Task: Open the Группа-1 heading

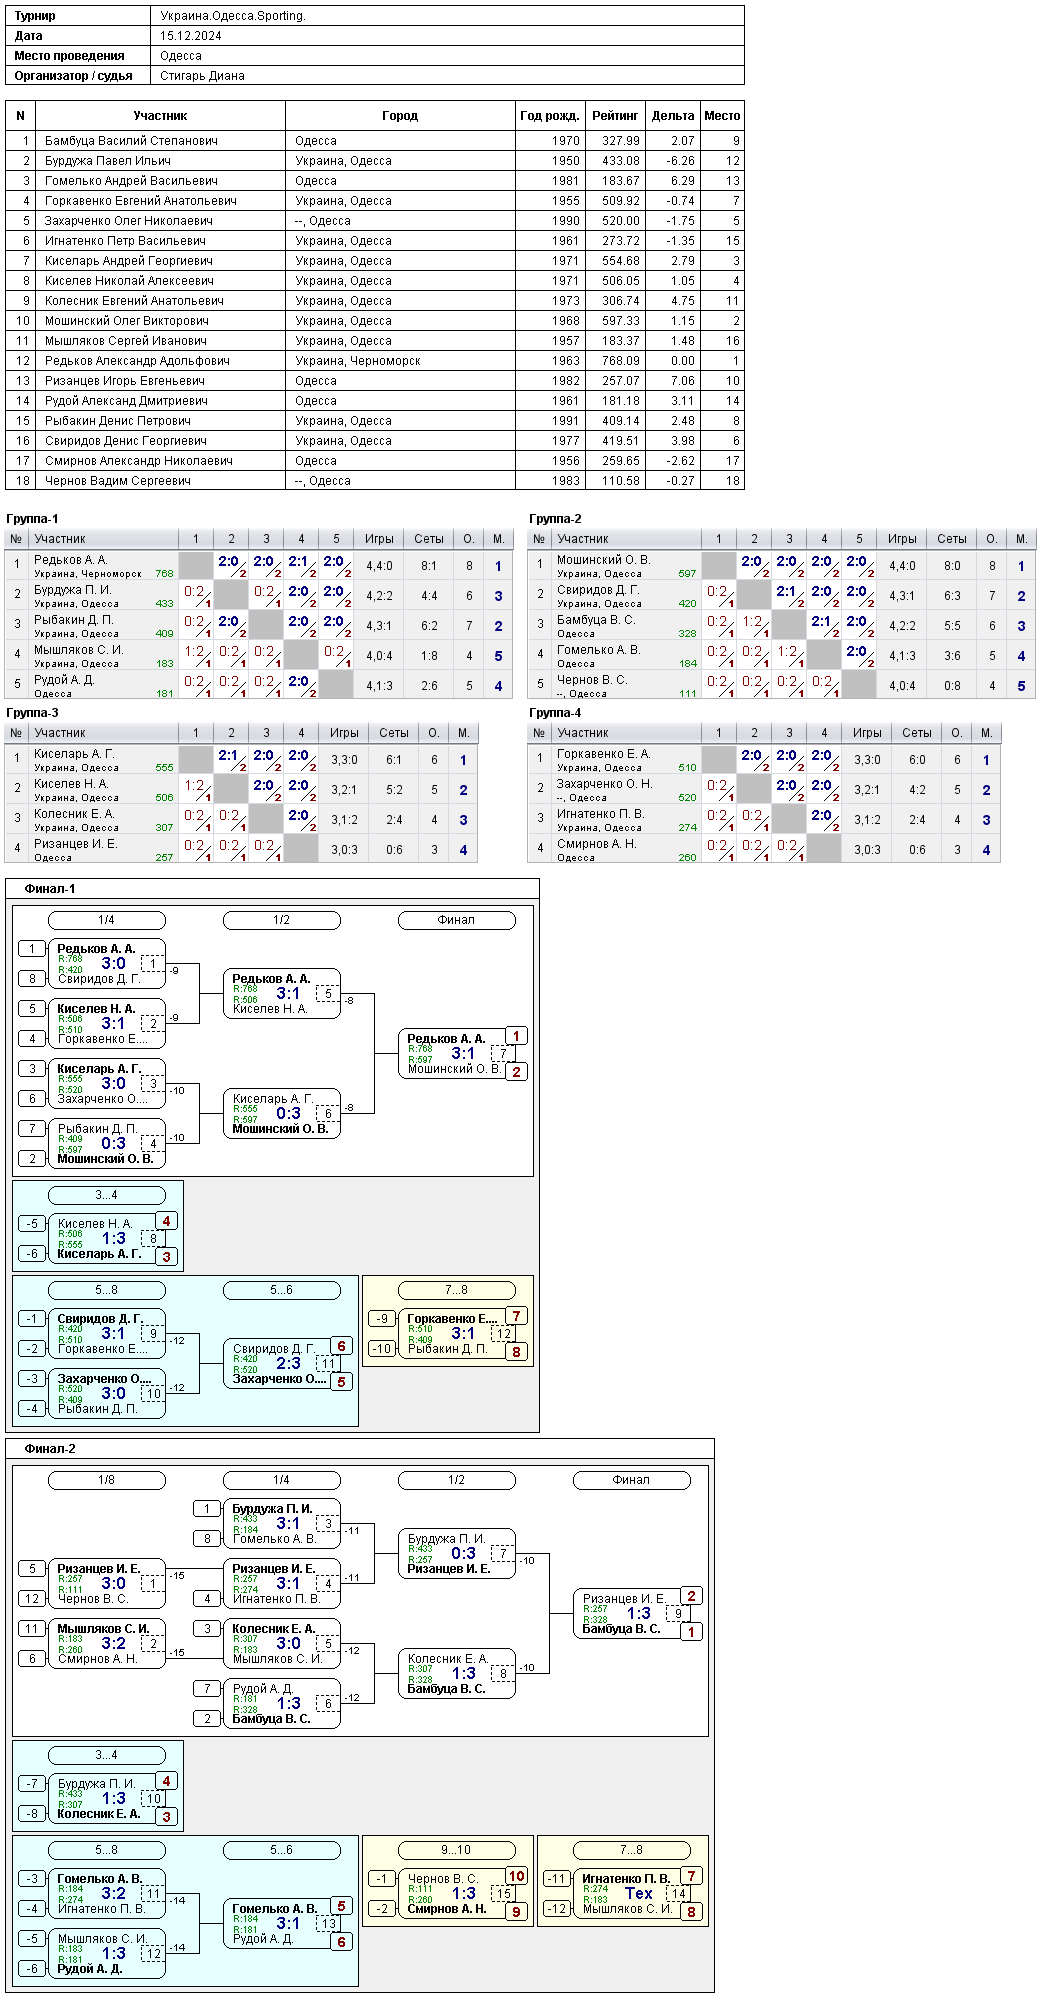Action: coord(32,519)
